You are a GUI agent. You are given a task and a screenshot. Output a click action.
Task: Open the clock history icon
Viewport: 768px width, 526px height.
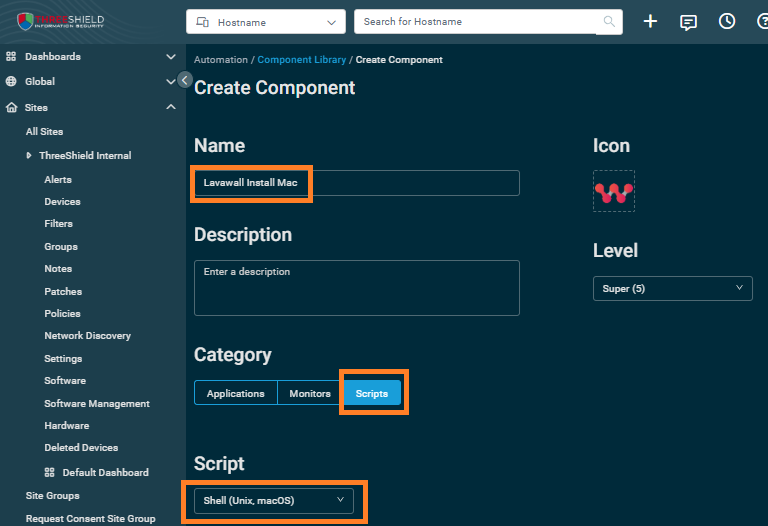tap(726, 22)
